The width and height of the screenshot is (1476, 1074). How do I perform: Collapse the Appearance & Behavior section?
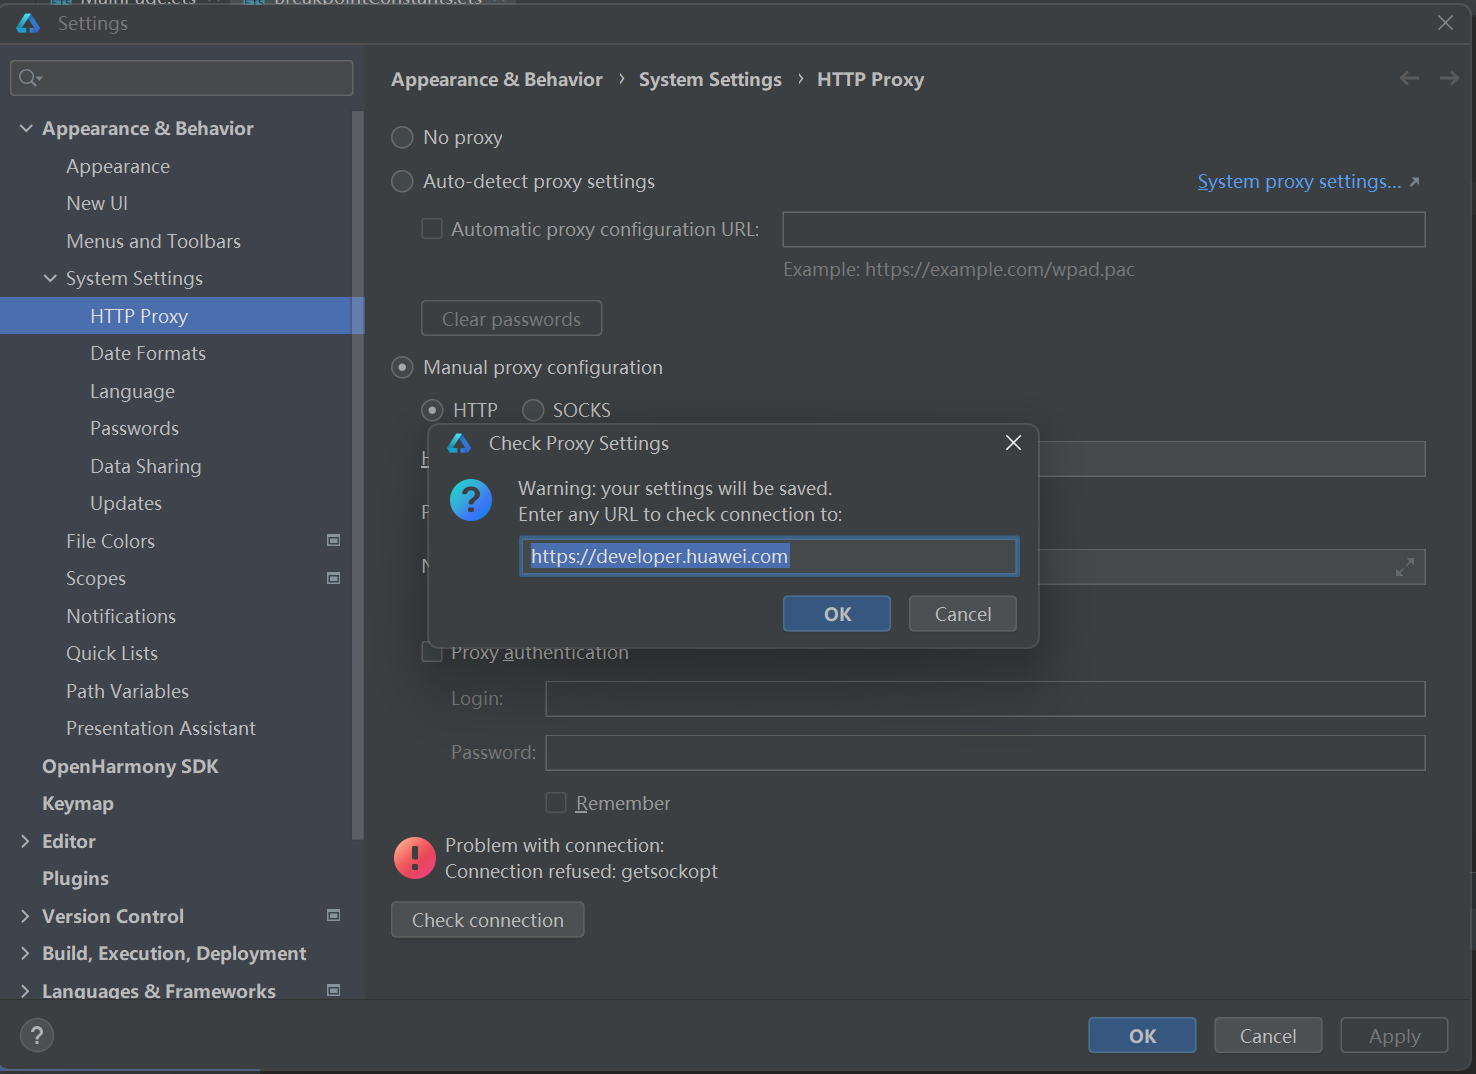click(x=26, y=128)
